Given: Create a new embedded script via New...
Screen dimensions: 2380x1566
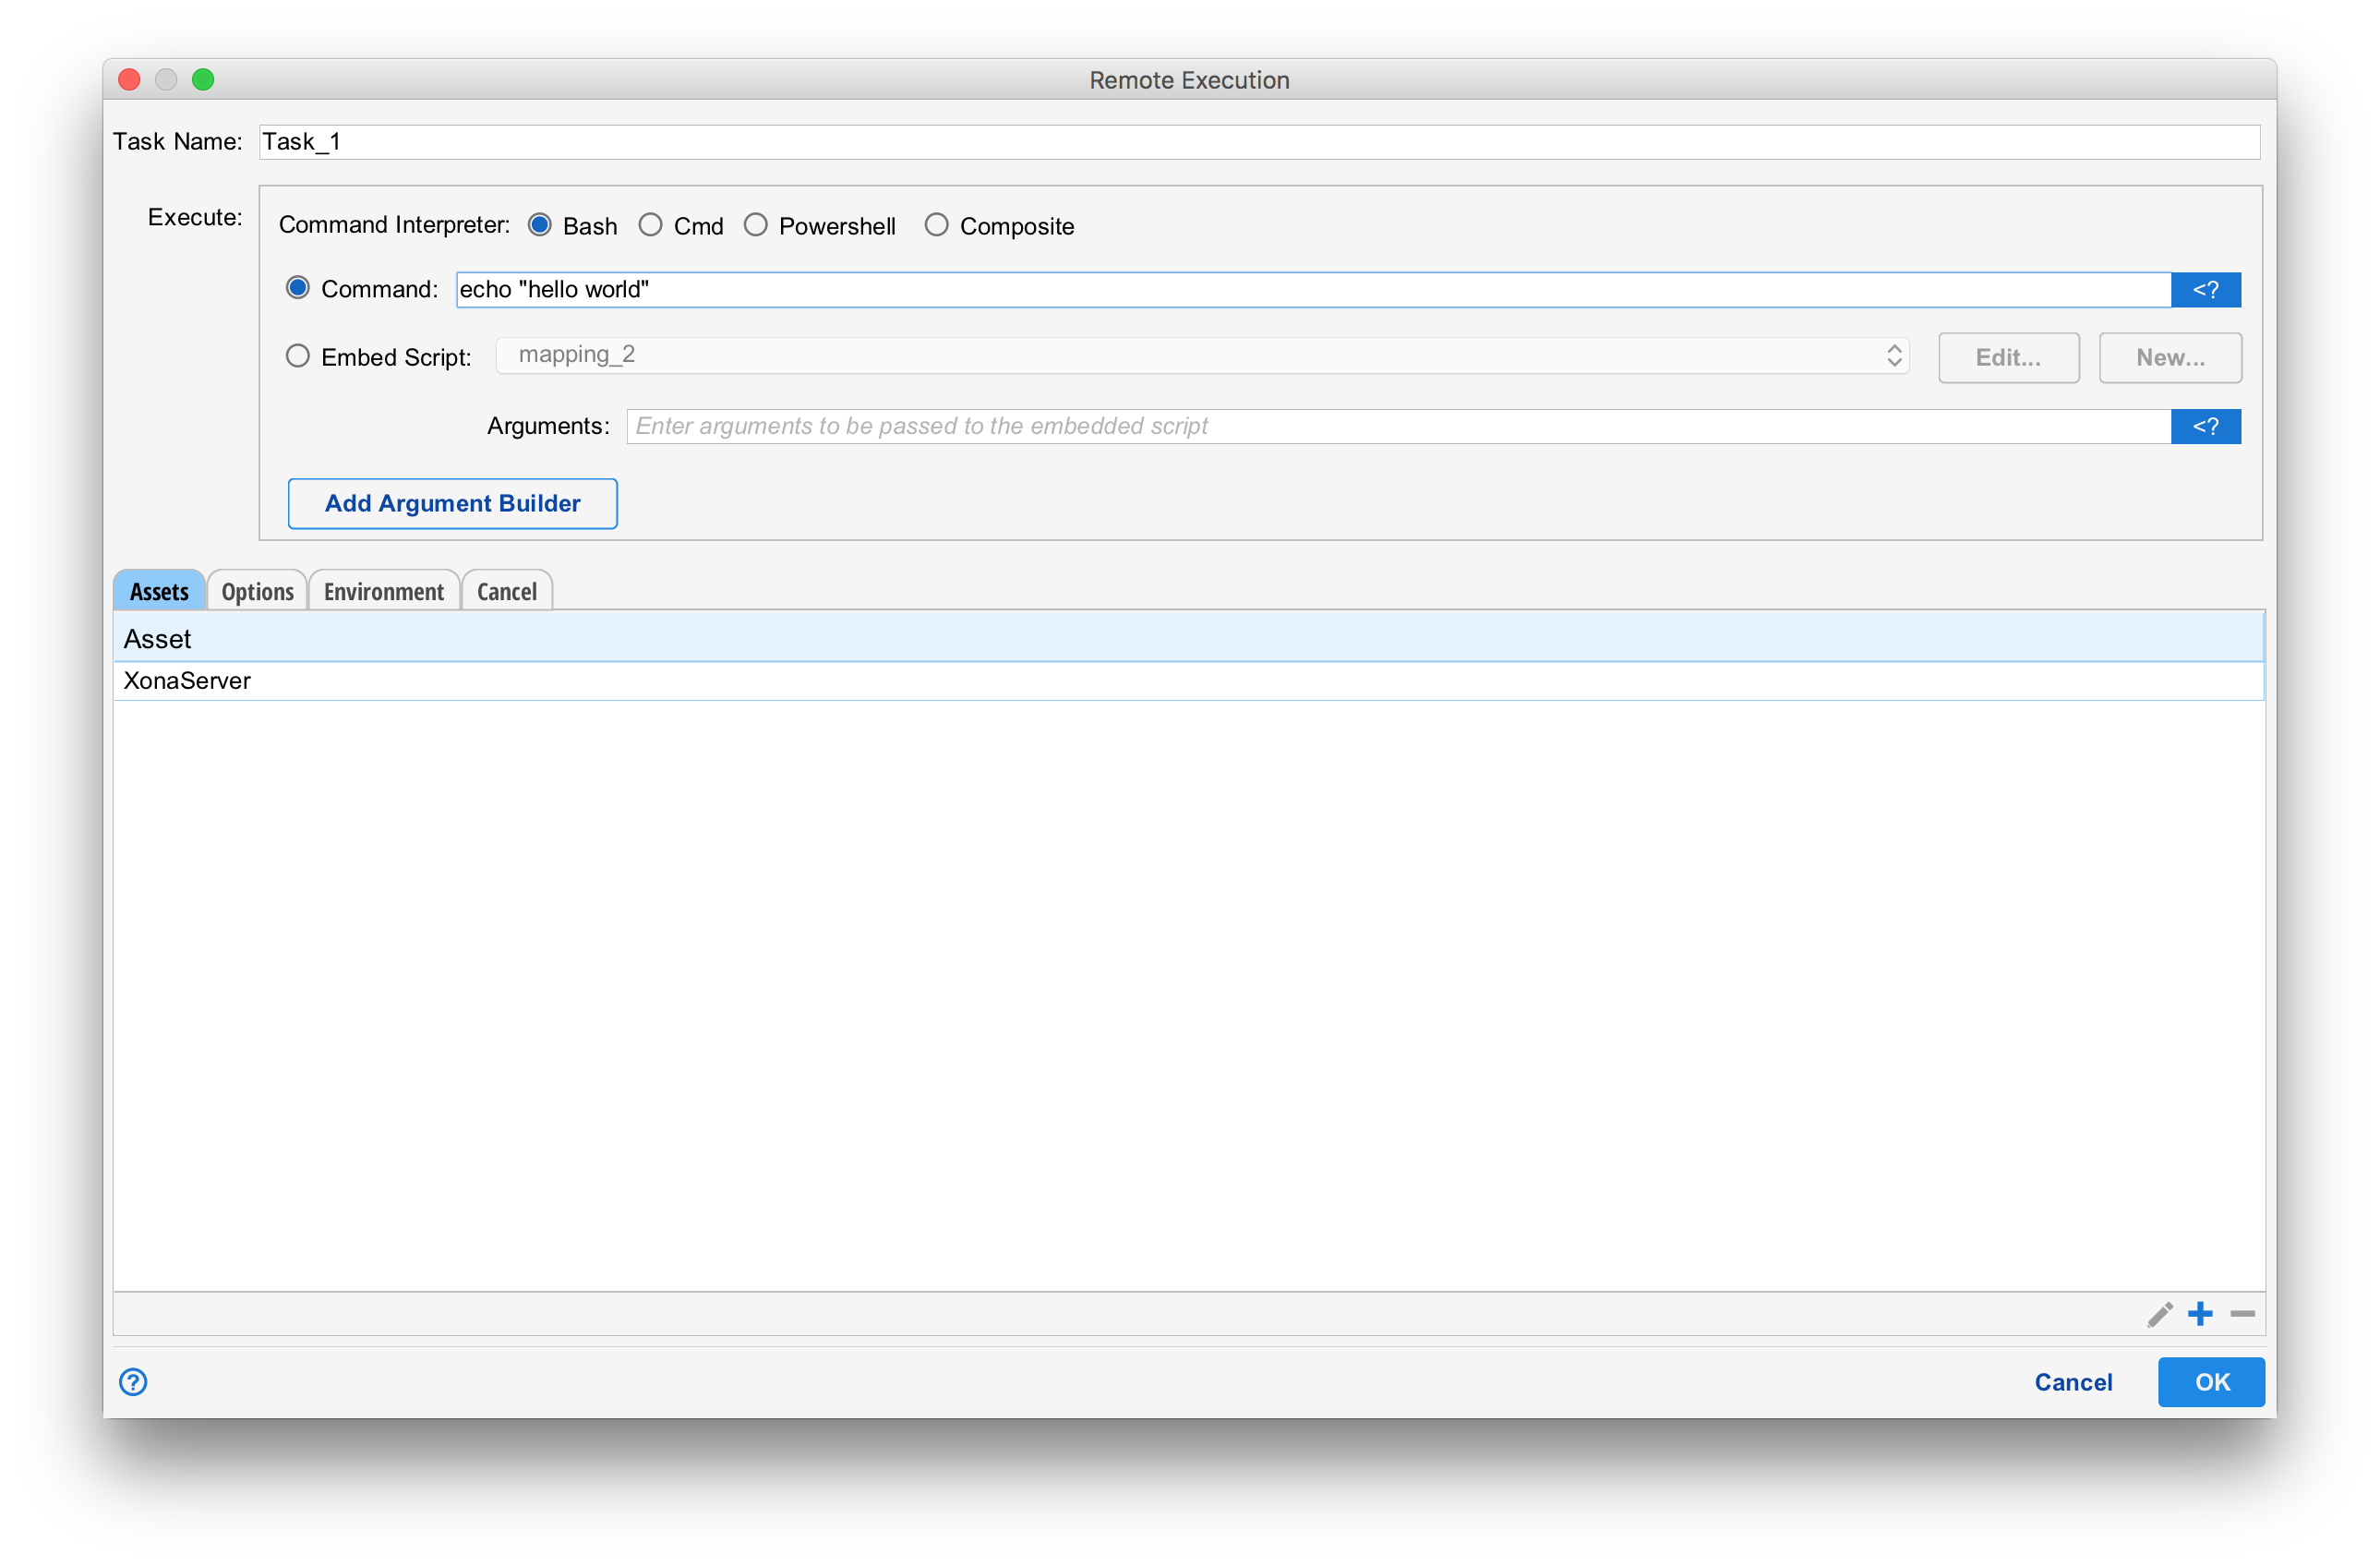Looking at the screenshot, I should [2170, 357].
